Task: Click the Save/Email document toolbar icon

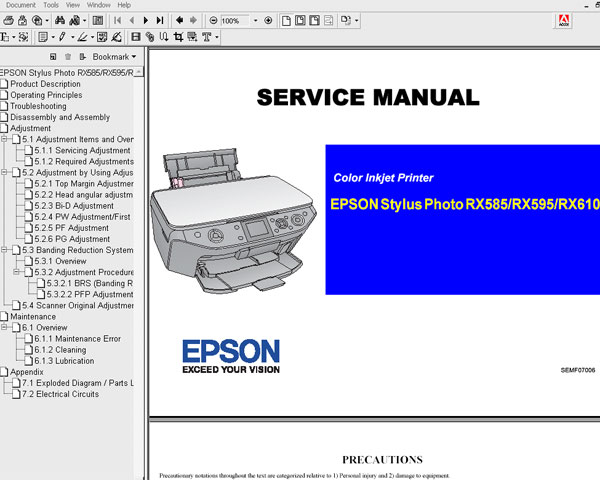Action: point(23,20)
